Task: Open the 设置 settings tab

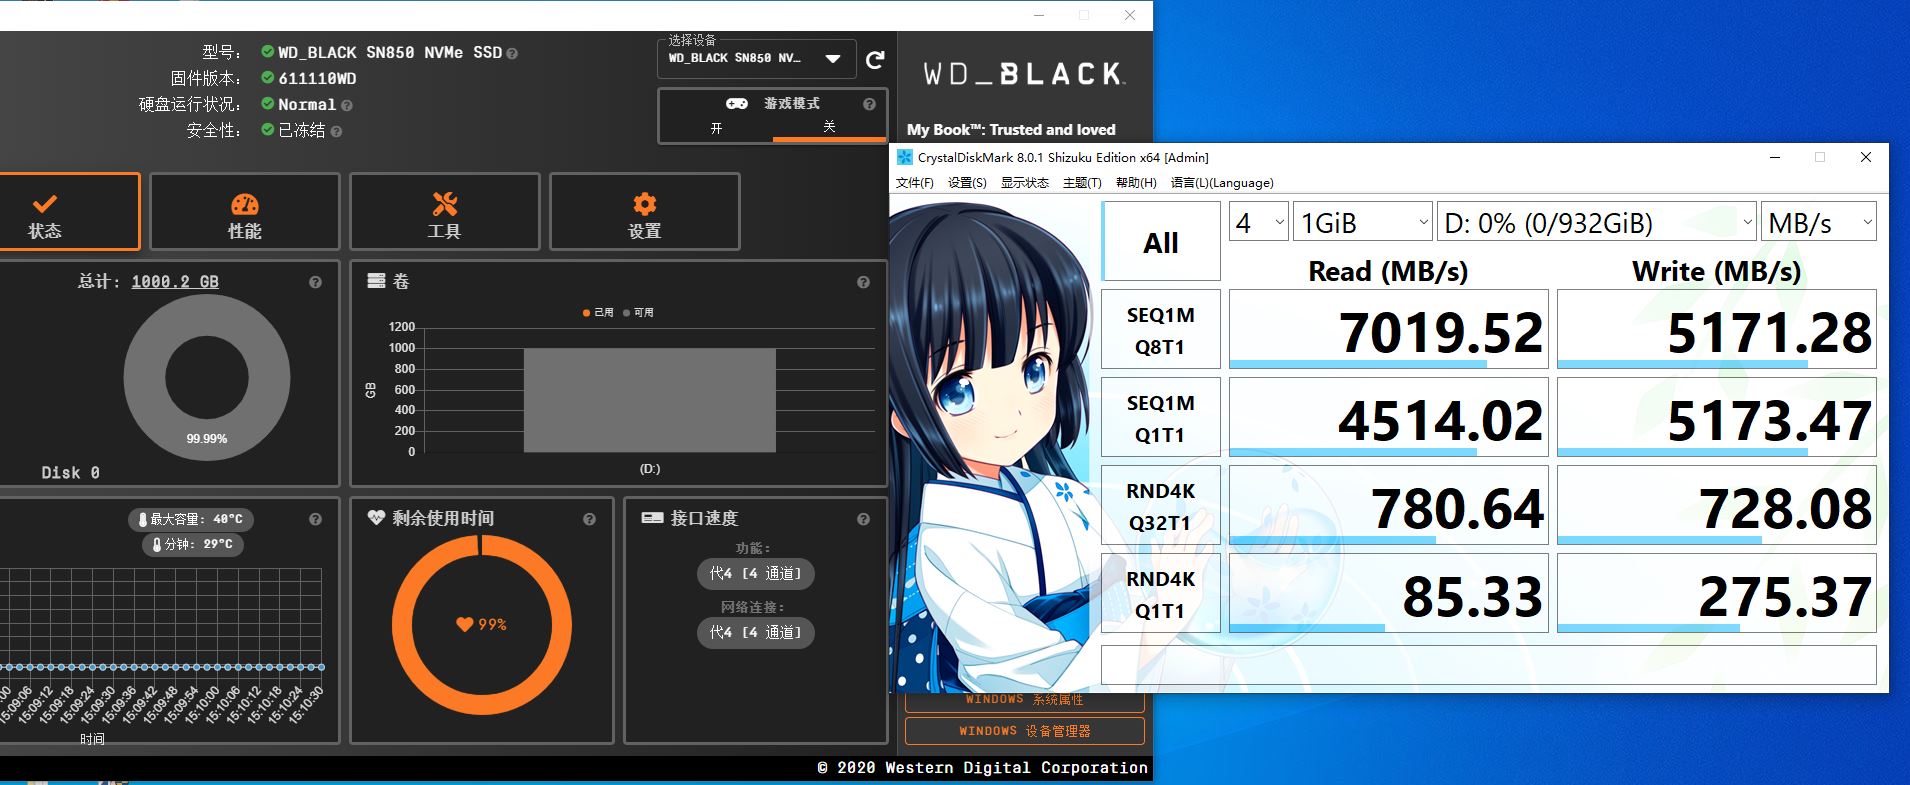Action: 645,212
